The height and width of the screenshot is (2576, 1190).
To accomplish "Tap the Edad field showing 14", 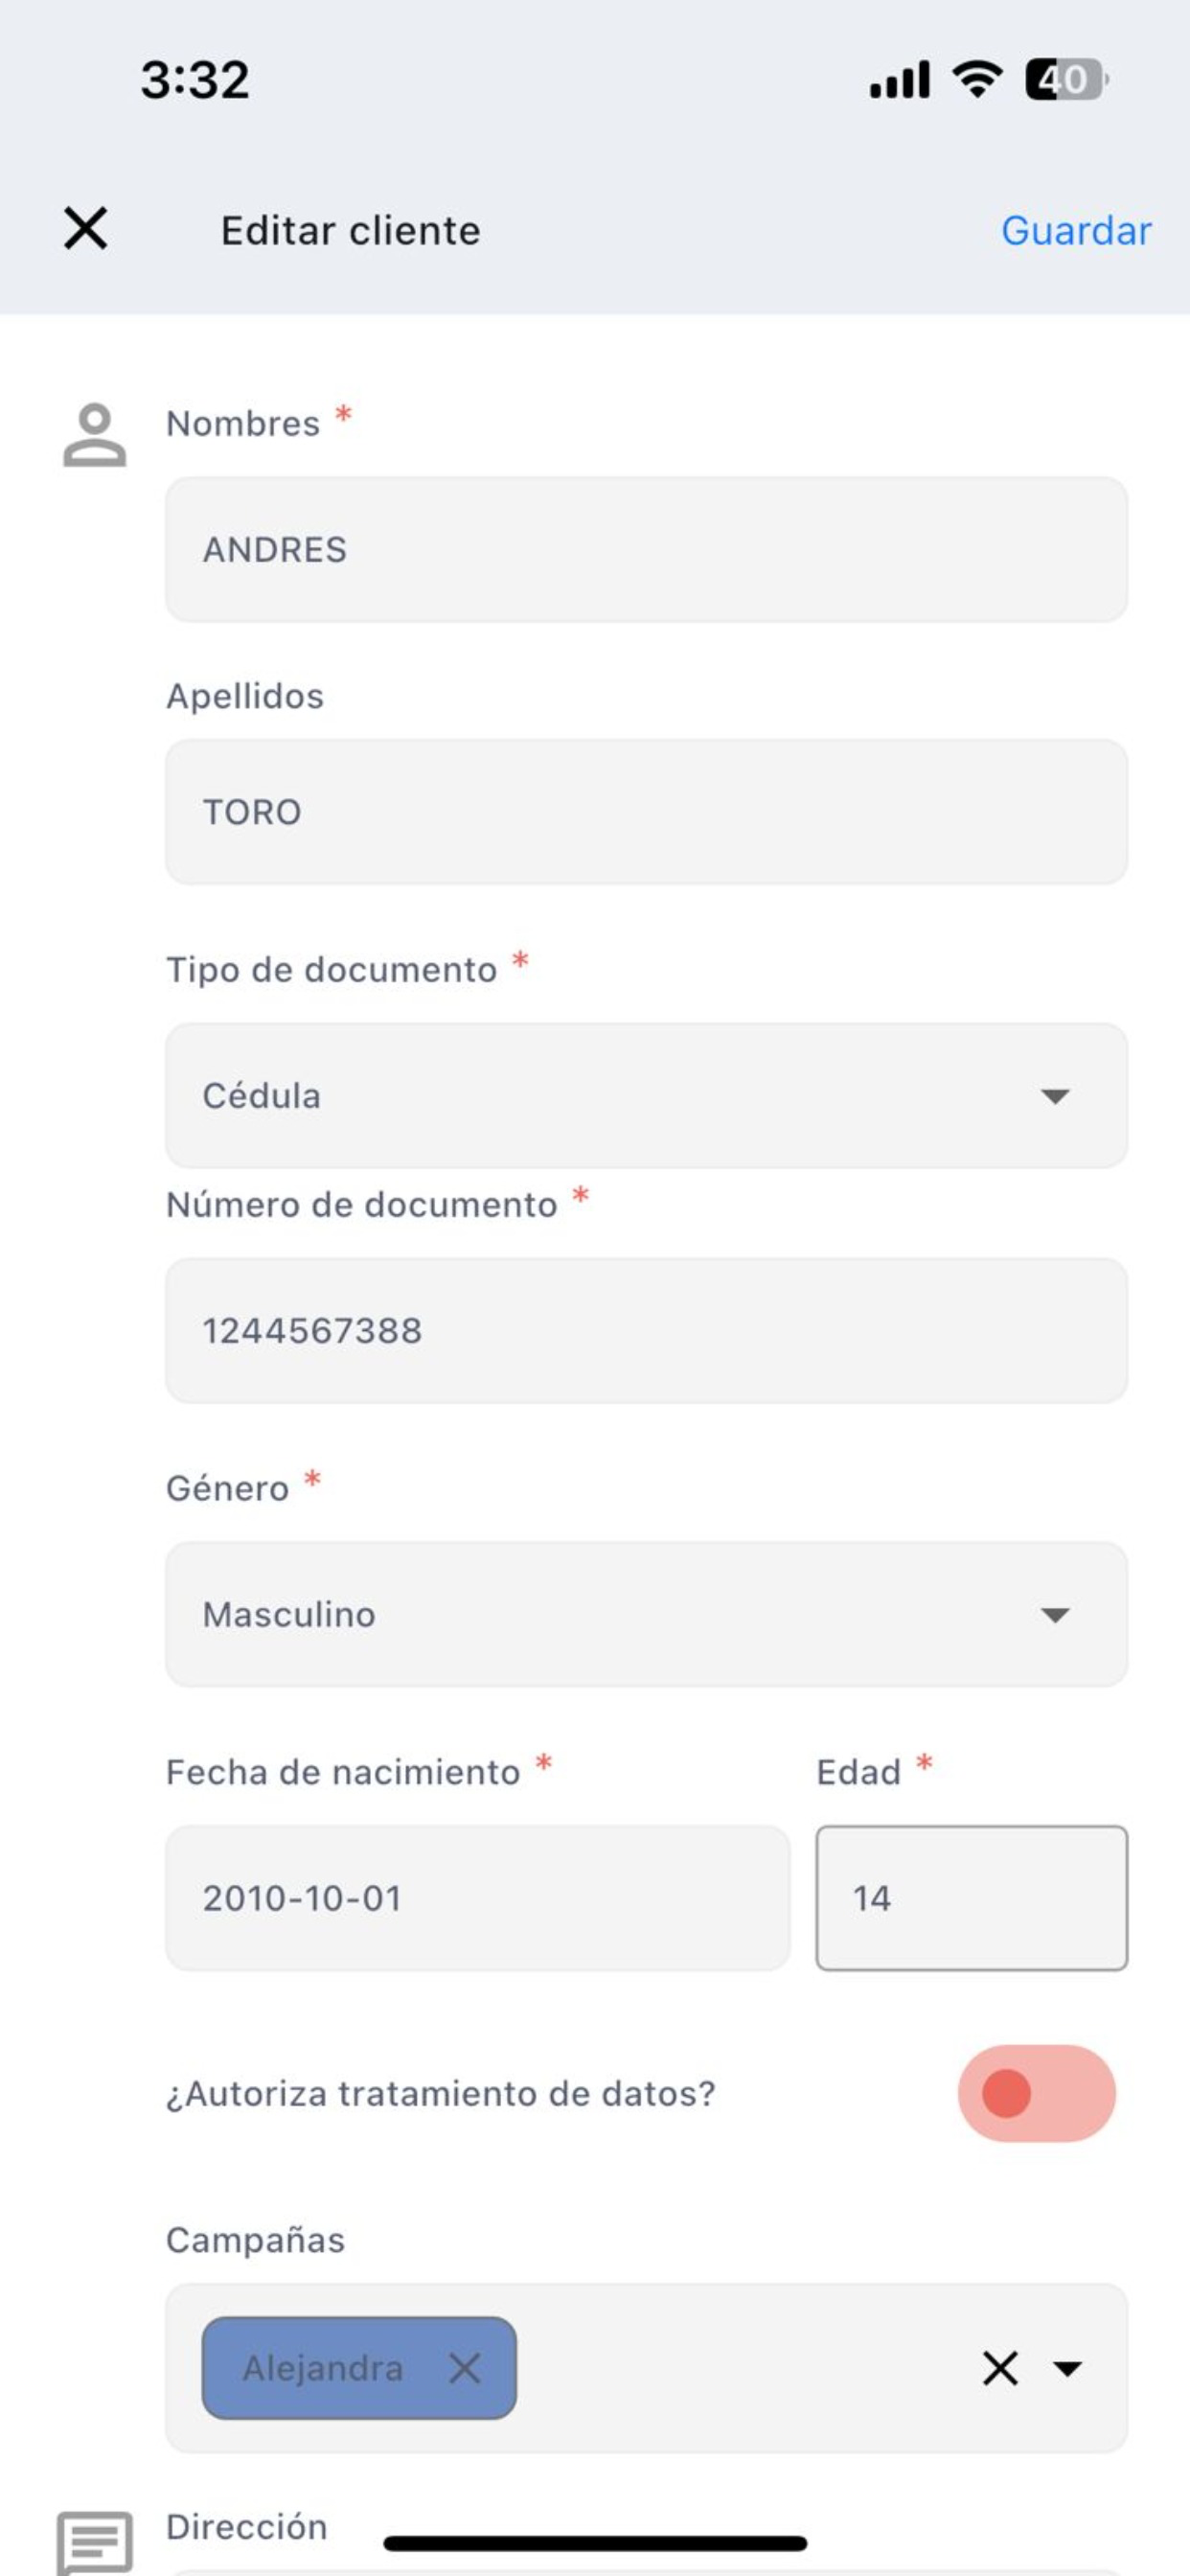I will [x=971, y=1897].
